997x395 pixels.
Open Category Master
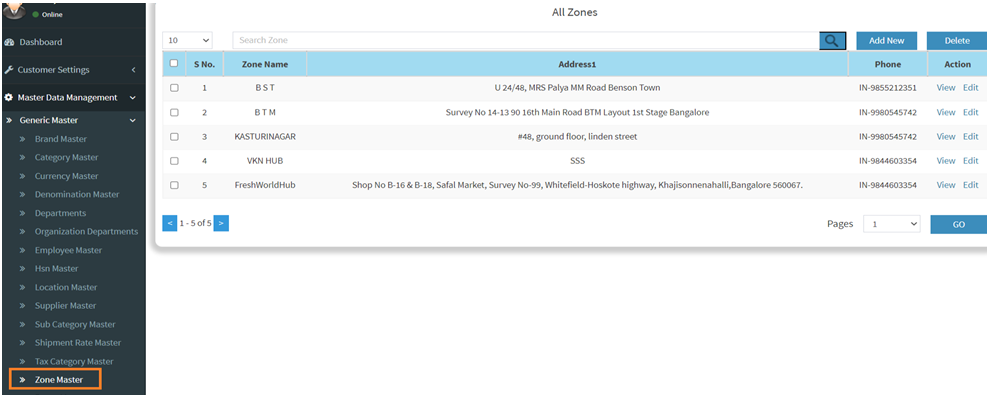pyautogui.click(x=67, y=158)
